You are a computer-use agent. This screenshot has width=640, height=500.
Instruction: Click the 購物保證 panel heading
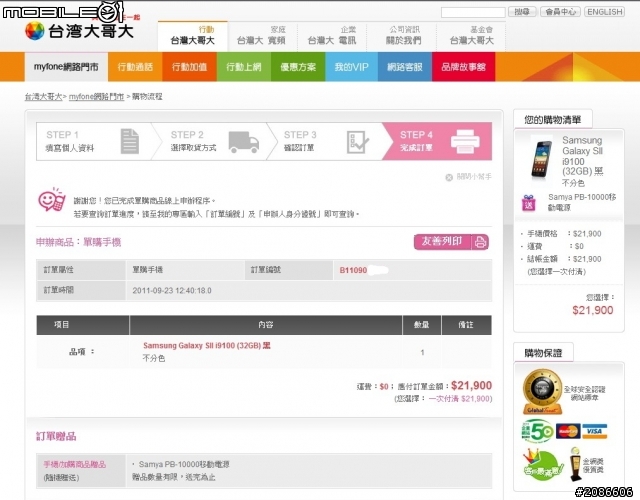tap(543, 353)
